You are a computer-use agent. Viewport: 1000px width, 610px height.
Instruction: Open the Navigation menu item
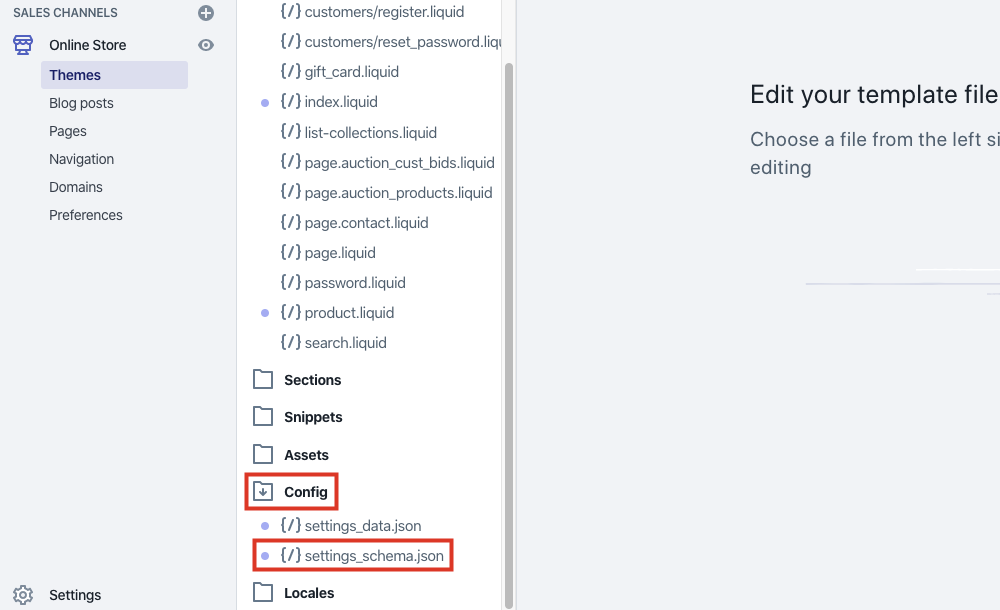81,158
